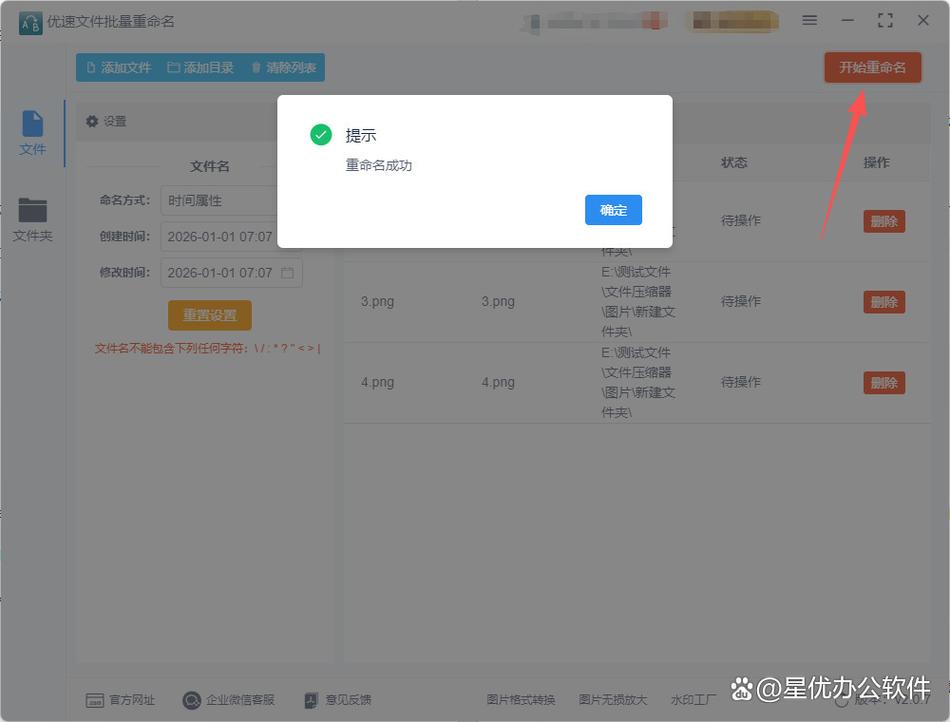
Task: Click the file name invalid character warning text
Action: 207,348
